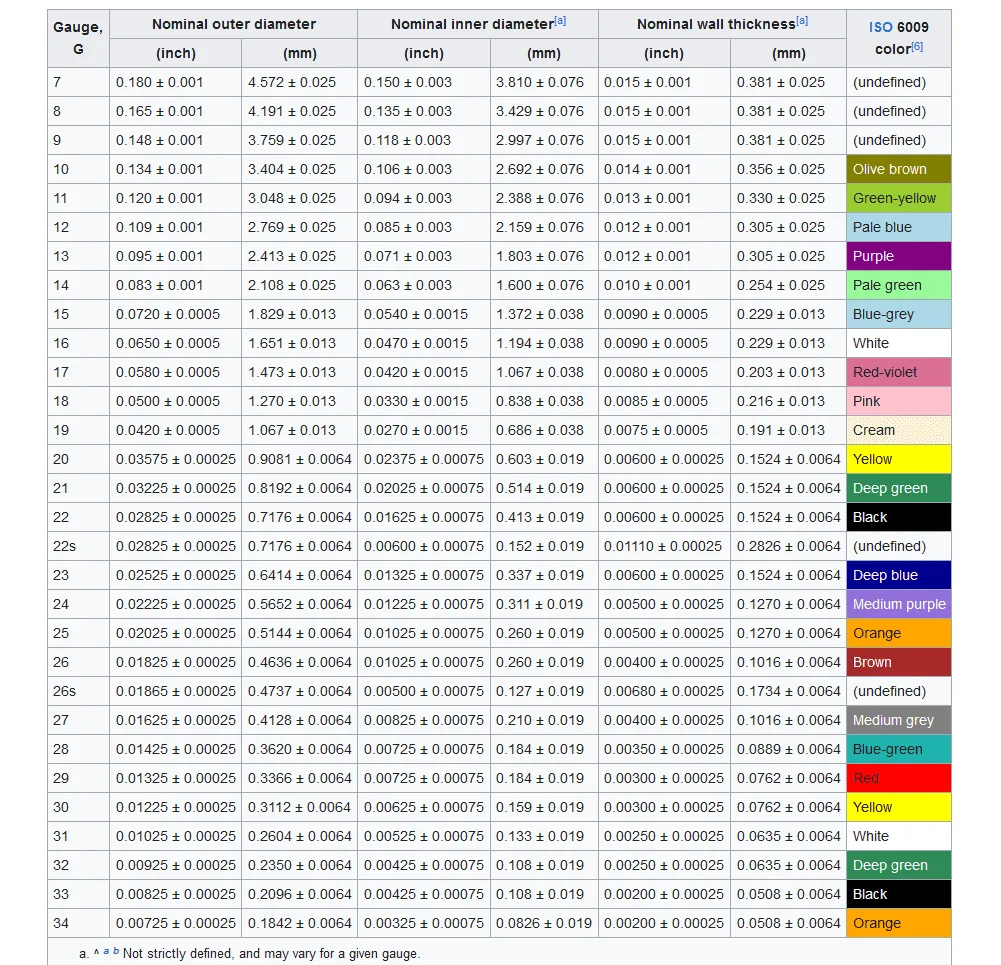Select the Green-yellow color cell
Screen dimensions: 1001x965
(899, 198)
